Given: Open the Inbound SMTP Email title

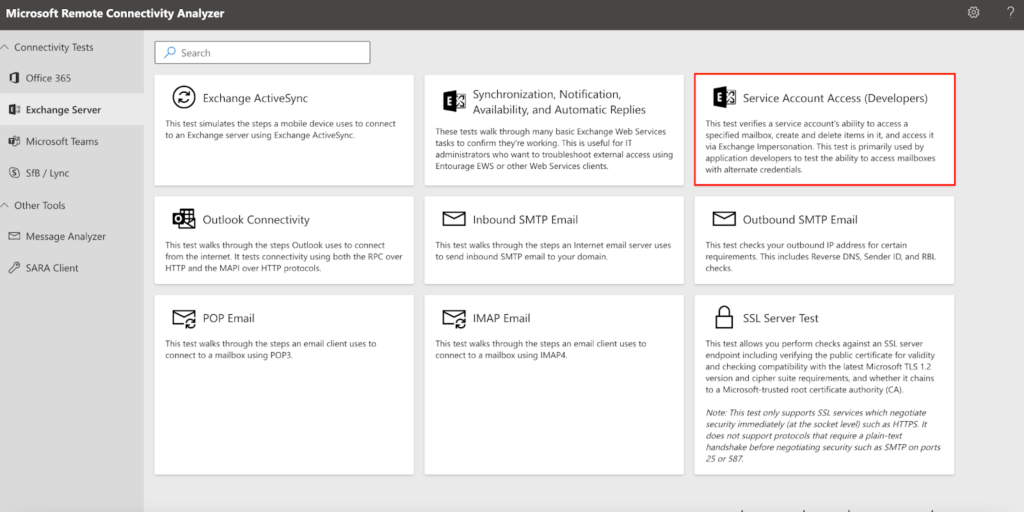Looking at the screenshot, I should 525,219.
